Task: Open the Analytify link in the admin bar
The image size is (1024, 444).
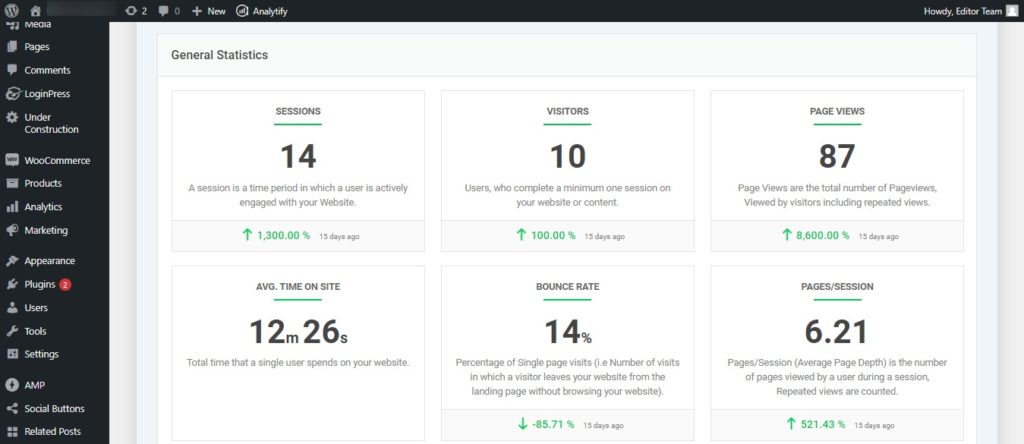Action: (x=270, y=11)
